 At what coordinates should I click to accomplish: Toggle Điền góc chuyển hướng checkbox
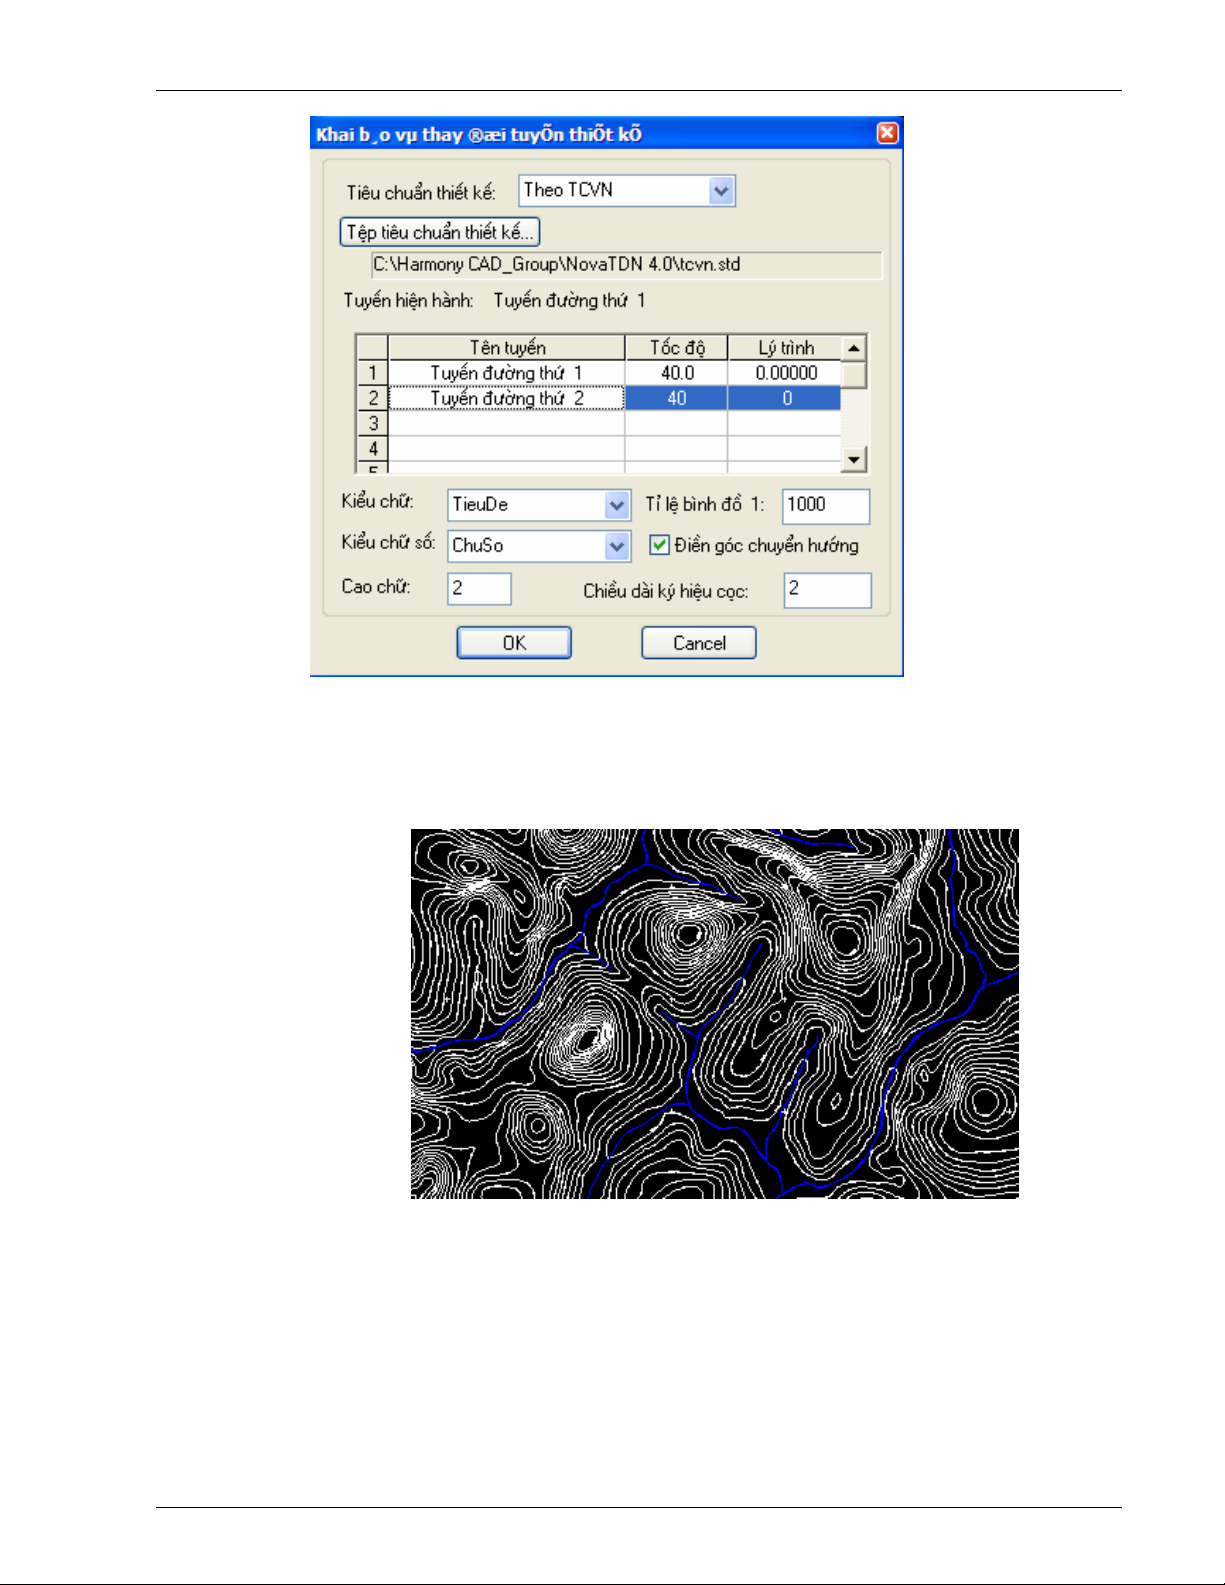click(659, 545)
